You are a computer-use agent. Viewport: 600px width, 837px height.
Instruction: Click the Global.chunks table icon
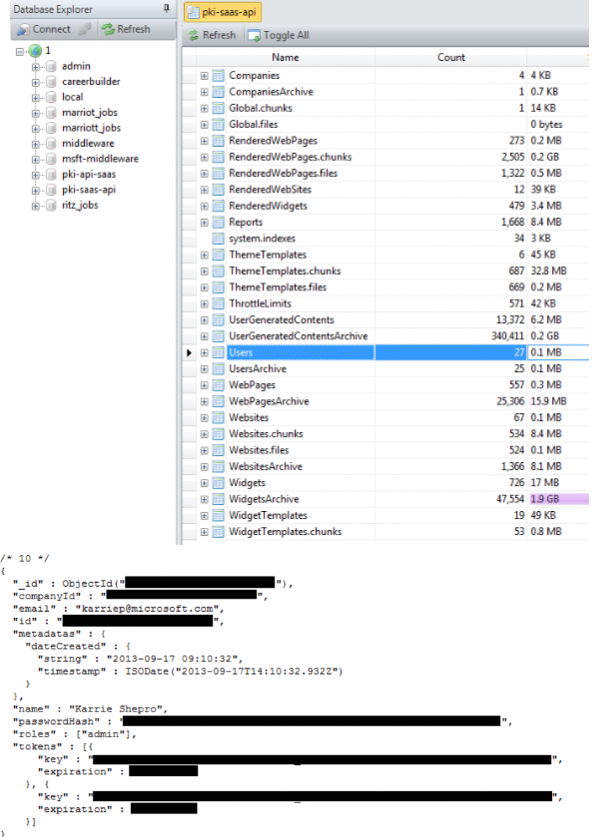pyautogui.click(x=218, y=108)
